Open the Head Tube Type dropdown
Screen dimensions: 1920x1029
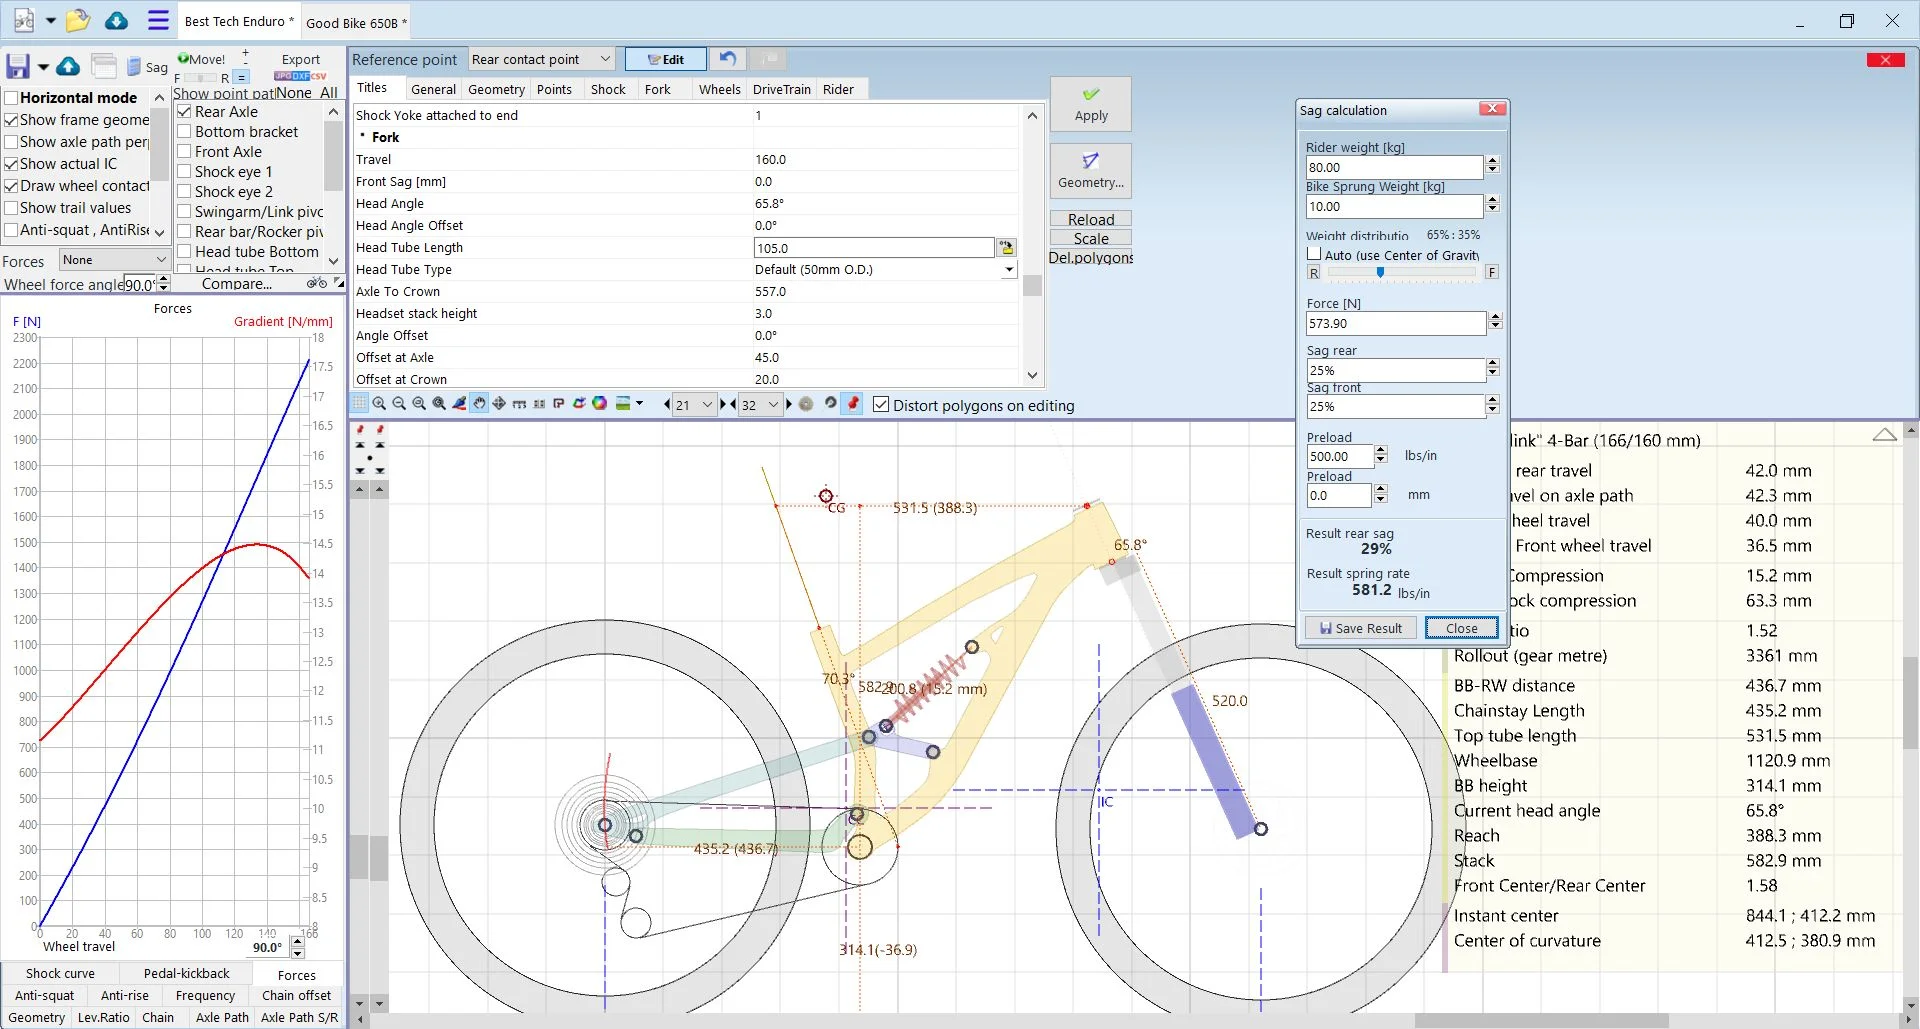tap(885, 270)
